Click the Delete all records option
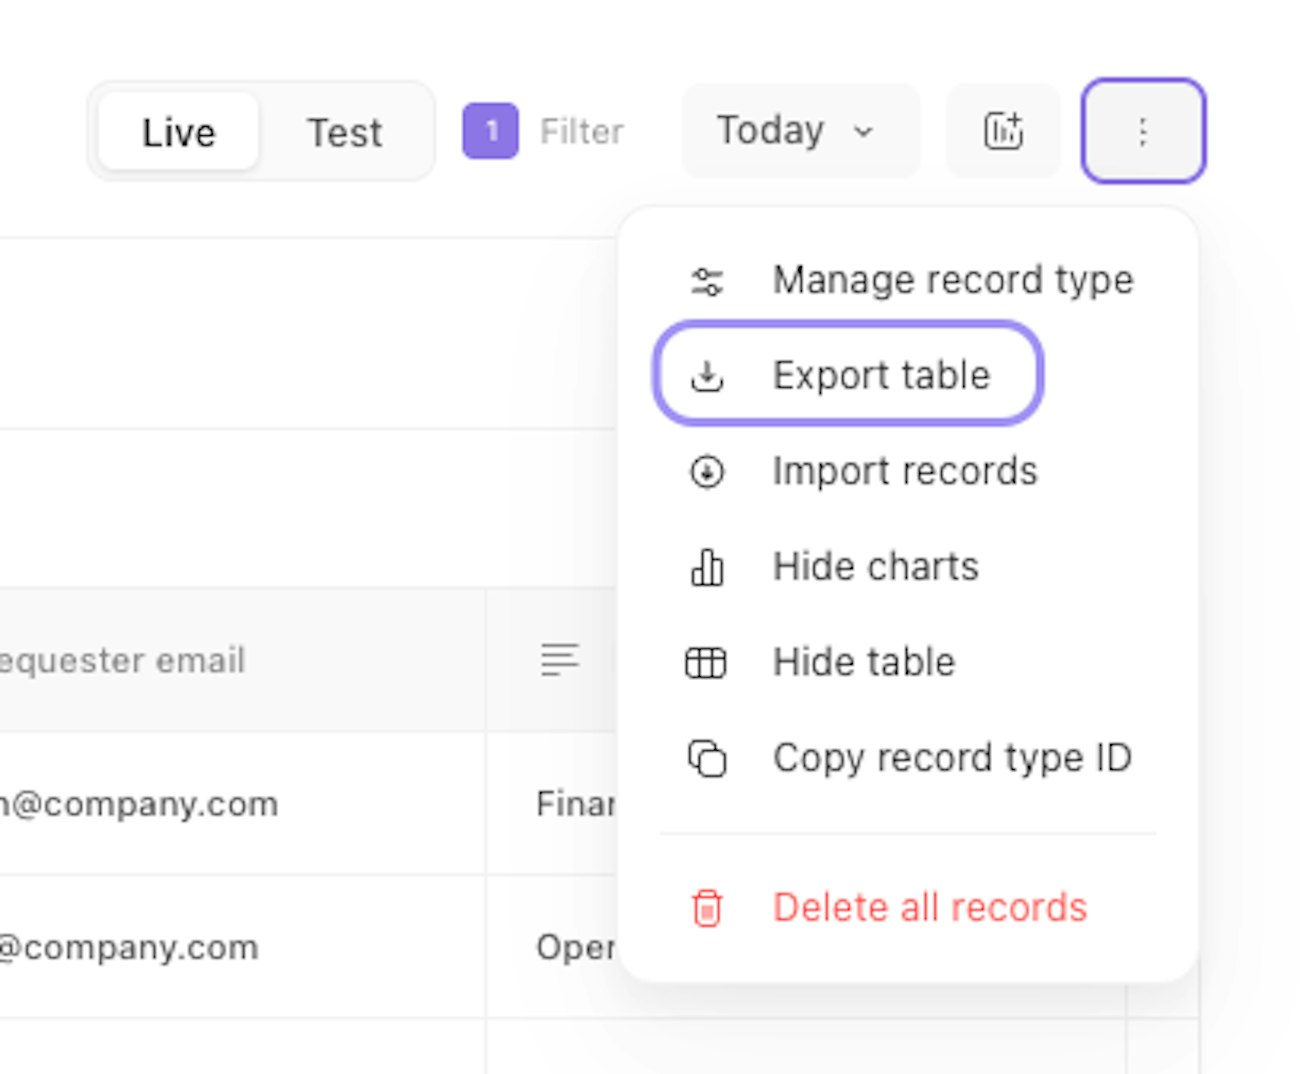The height and width of the screenshot is (1074, 1300). click(x=929, y=908)
